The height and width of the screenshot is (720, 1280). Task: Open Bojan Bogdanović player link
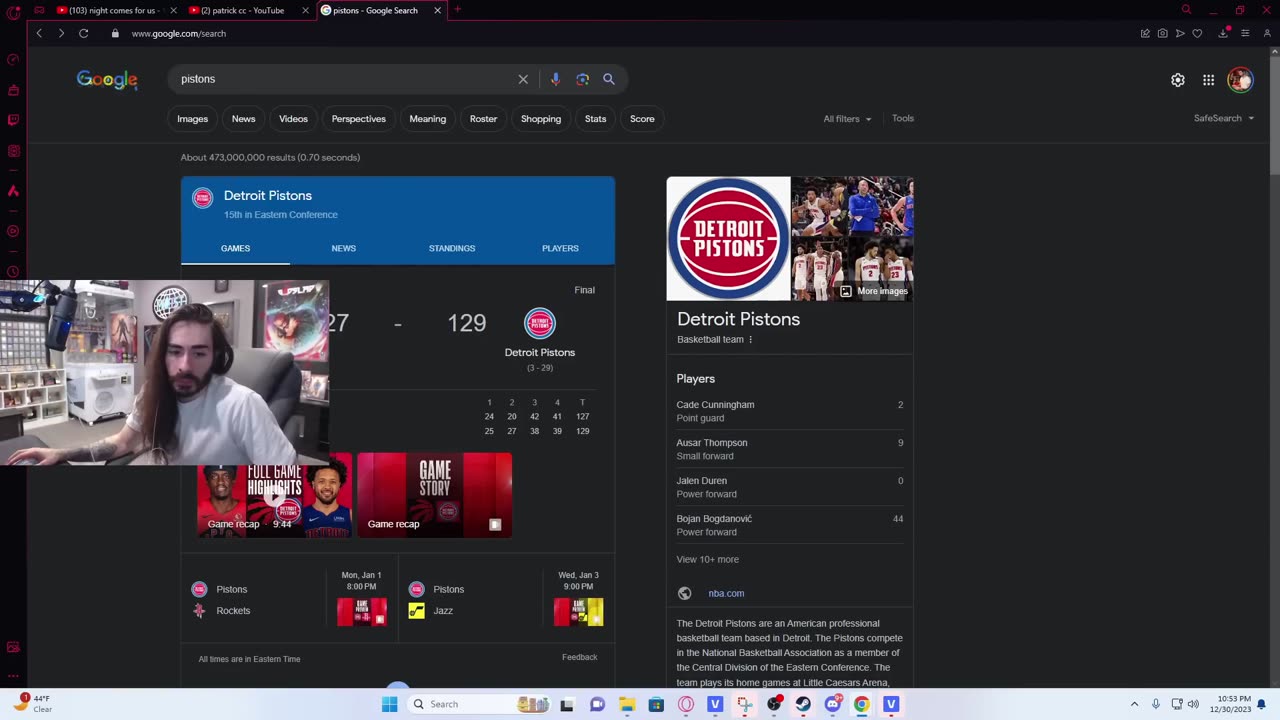pyautogui.click(x=714, y=519)
